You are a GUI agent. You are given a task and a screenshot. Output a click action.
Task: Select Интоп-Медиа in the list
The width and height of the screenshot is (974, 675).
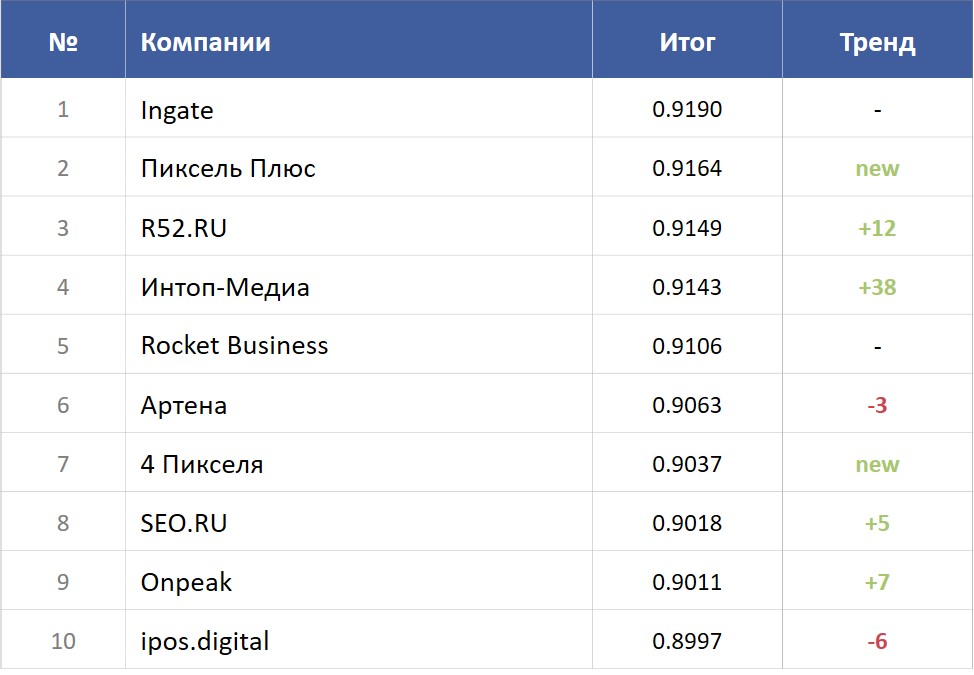[x=225, y=288]
